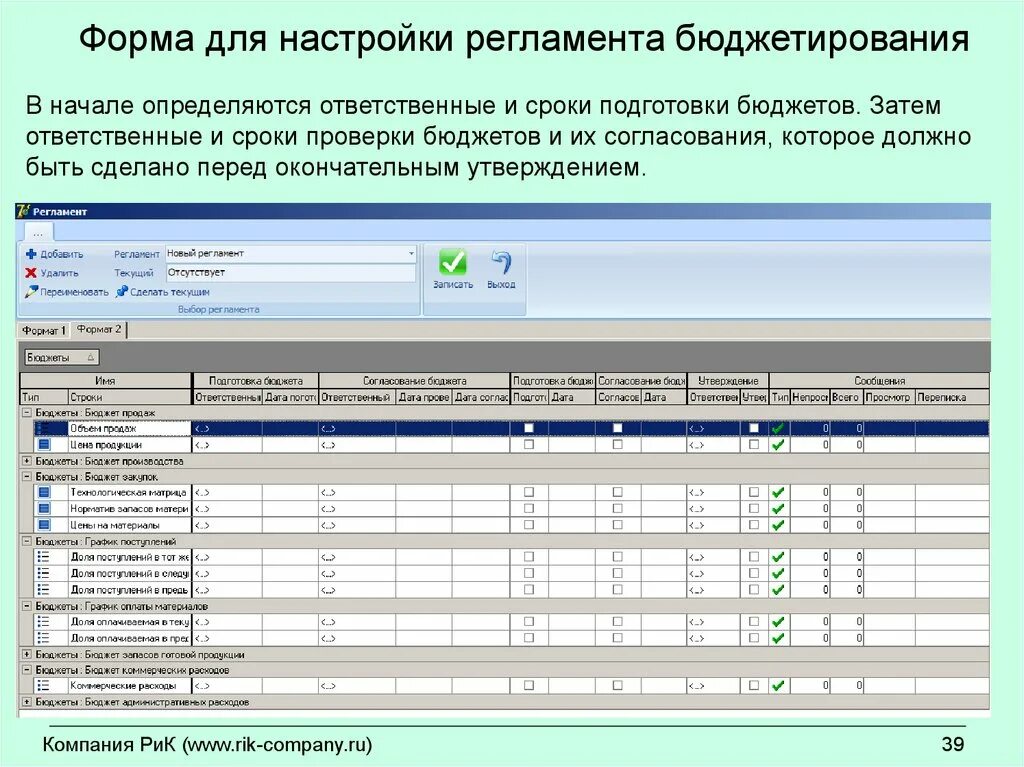Click the Переименовать pencil icon

[x=31, y=291]
